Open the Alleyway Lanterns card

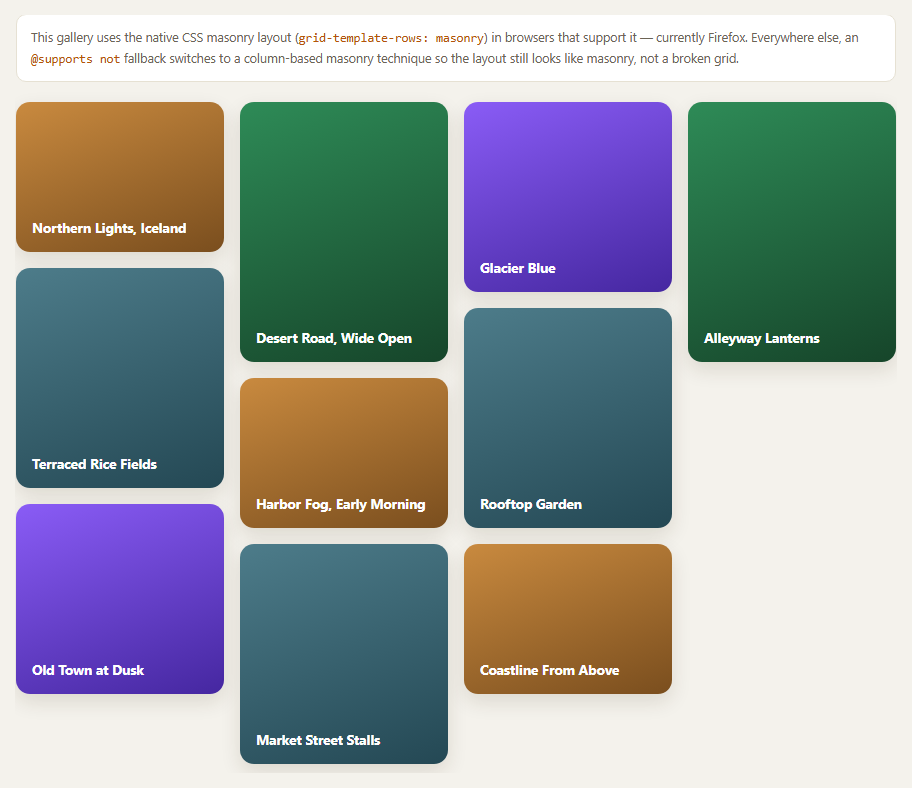pyautogui.click(x=792, y=232)
